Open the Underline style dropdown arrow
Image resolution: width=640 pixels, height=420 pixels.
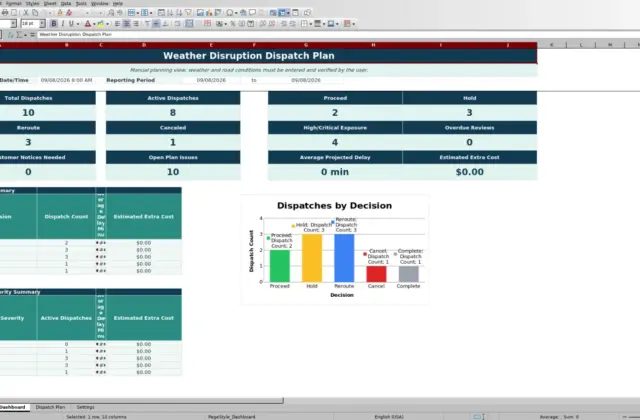click(78, 24)
